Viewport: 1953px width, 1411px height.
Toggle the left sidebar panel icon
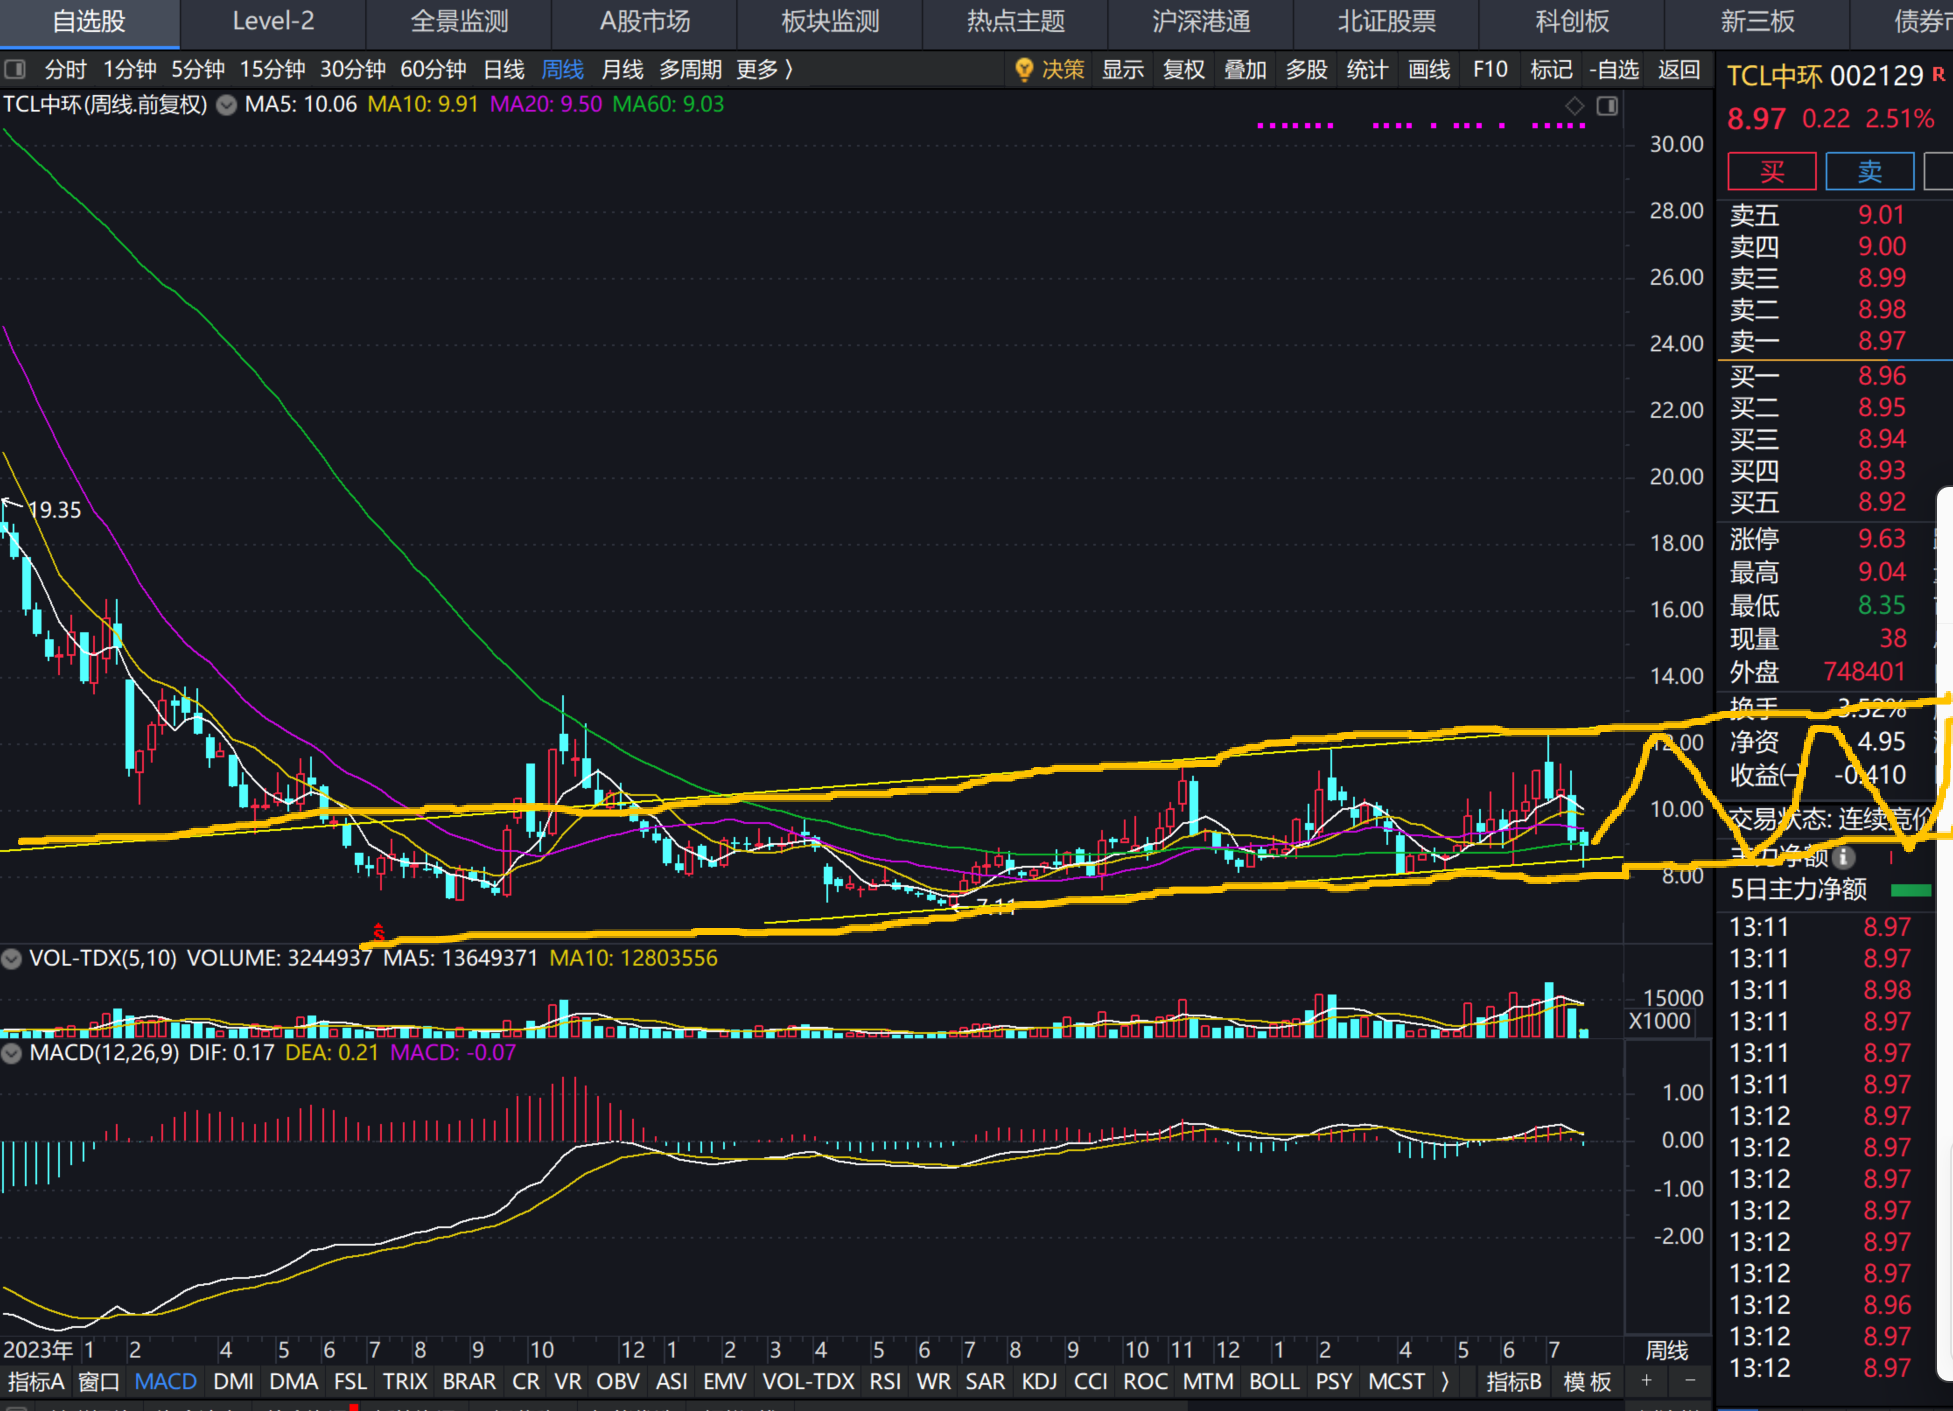tap(15, 69)
